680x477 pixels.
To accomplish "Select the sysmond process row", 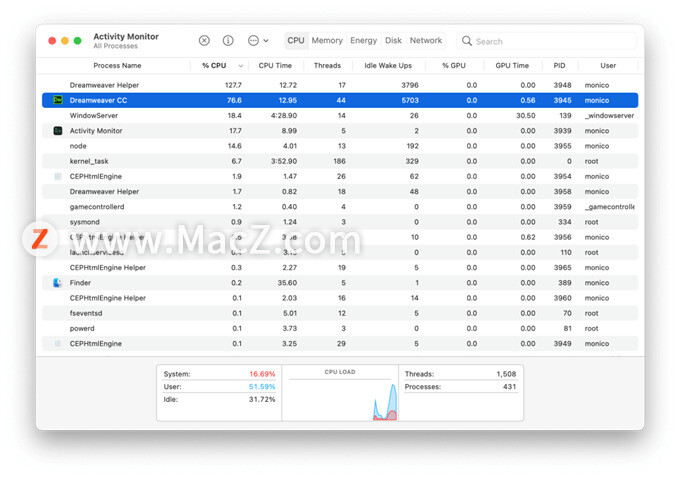I will pos(340,222).
